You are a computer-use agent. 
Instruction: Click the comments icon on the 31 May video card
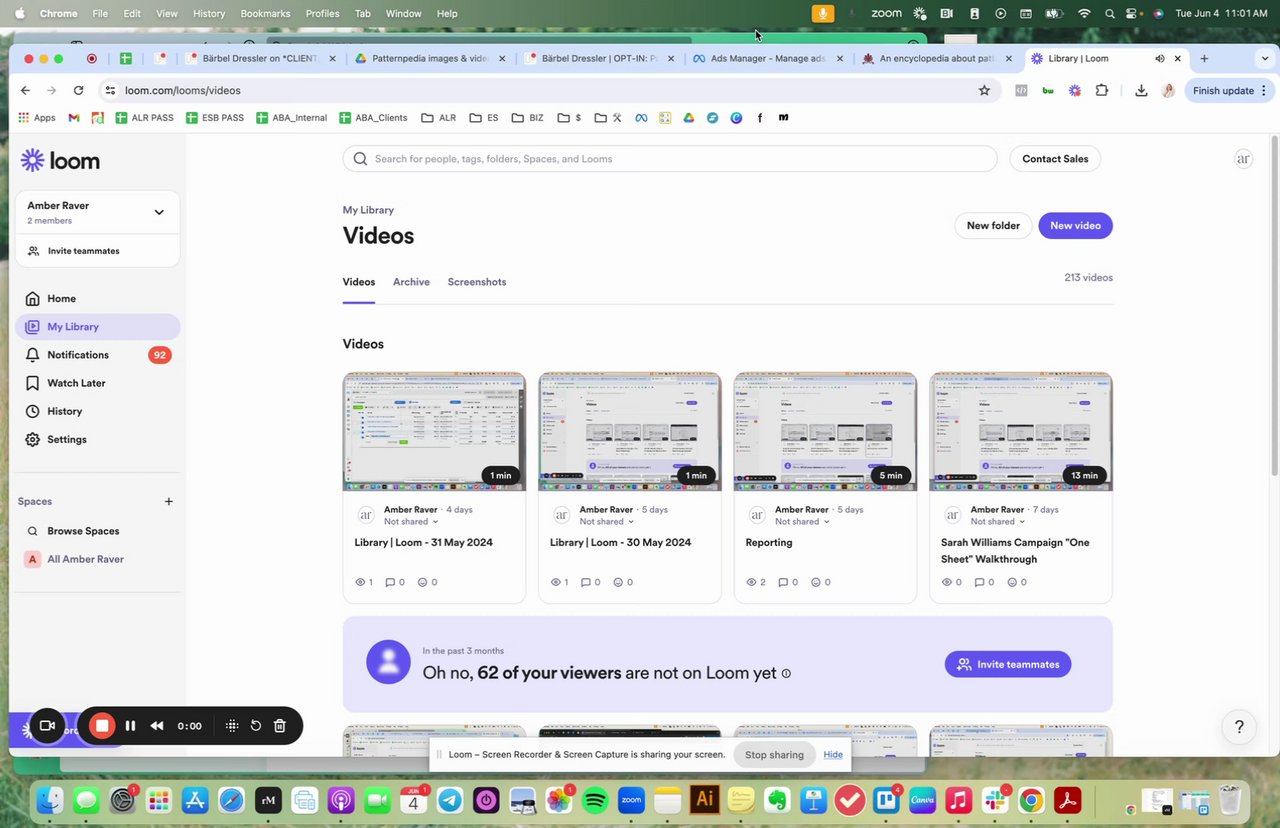coord(390,582)
